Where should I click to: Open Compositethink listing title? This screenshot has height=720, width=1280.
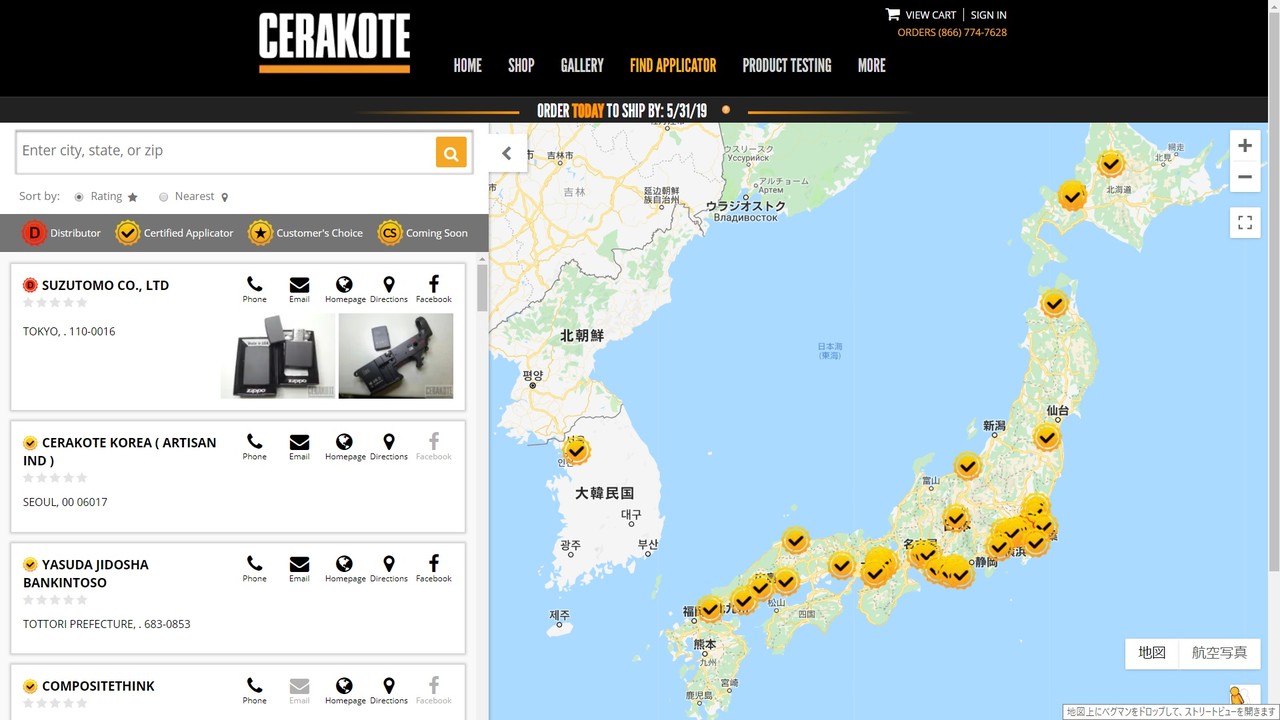tap(98, 686)
